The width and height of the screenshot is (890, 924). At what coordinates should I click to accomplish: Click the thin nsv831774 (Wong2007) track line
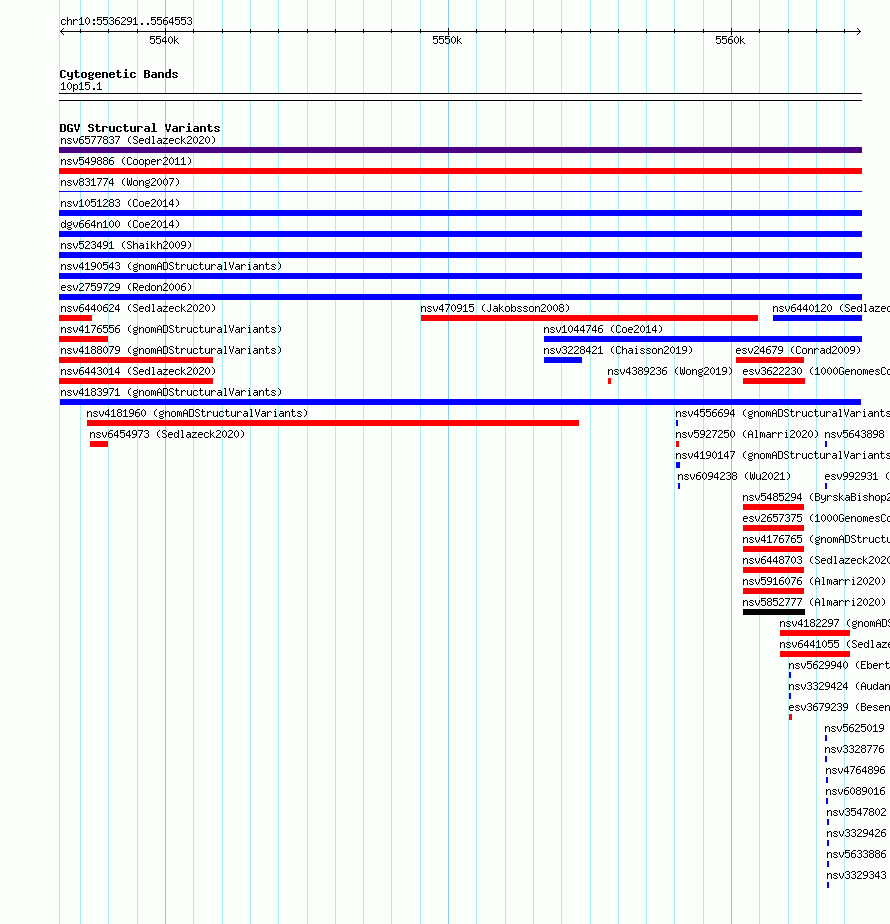click(460, 192)
